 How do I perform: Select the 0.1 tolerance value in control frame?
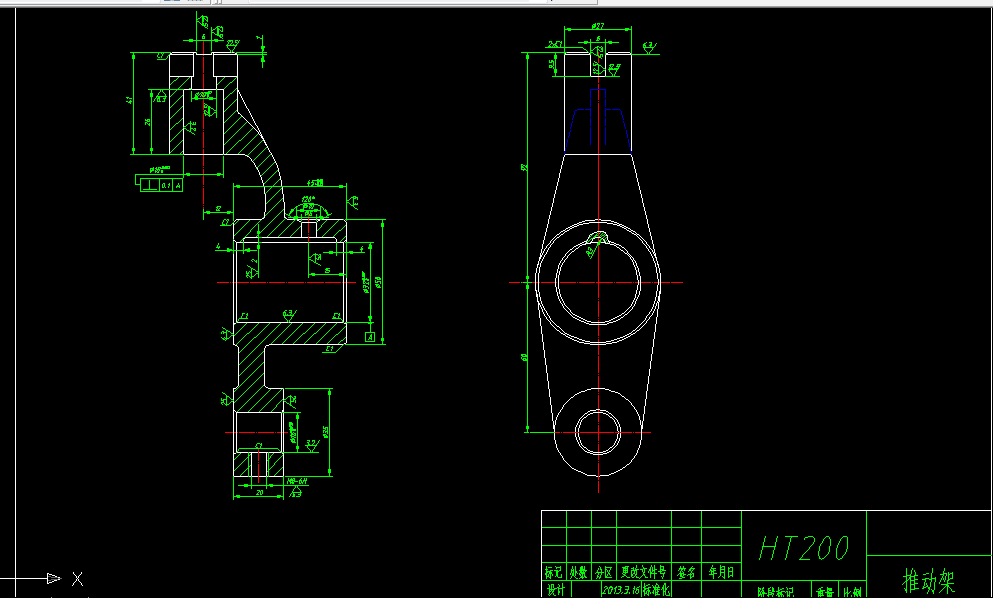[166, 186]
